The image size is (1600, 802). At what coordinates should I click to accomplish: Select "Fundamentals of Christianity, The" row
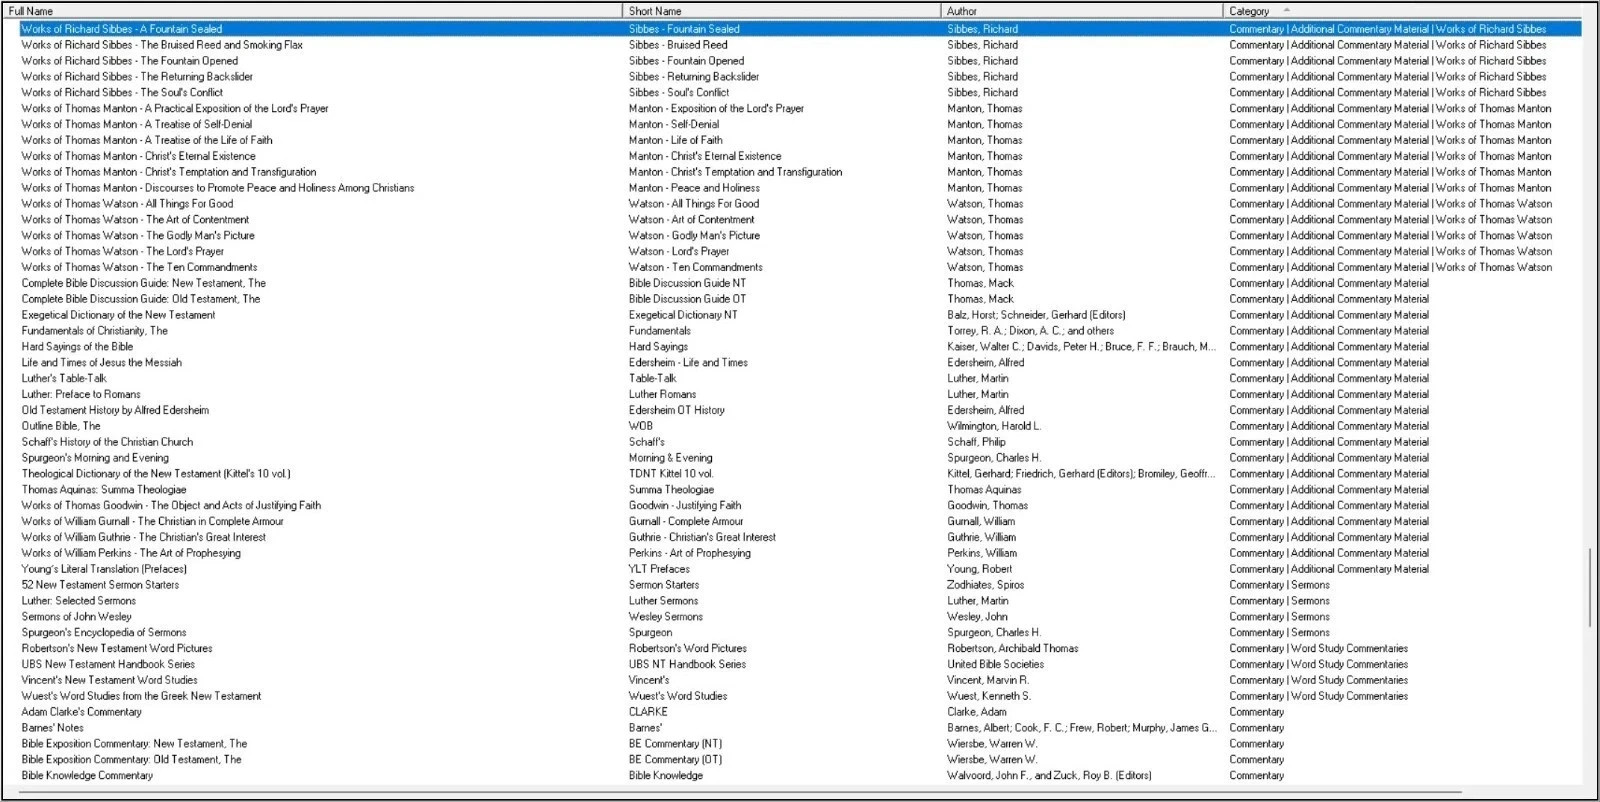[x=800, y=331]
